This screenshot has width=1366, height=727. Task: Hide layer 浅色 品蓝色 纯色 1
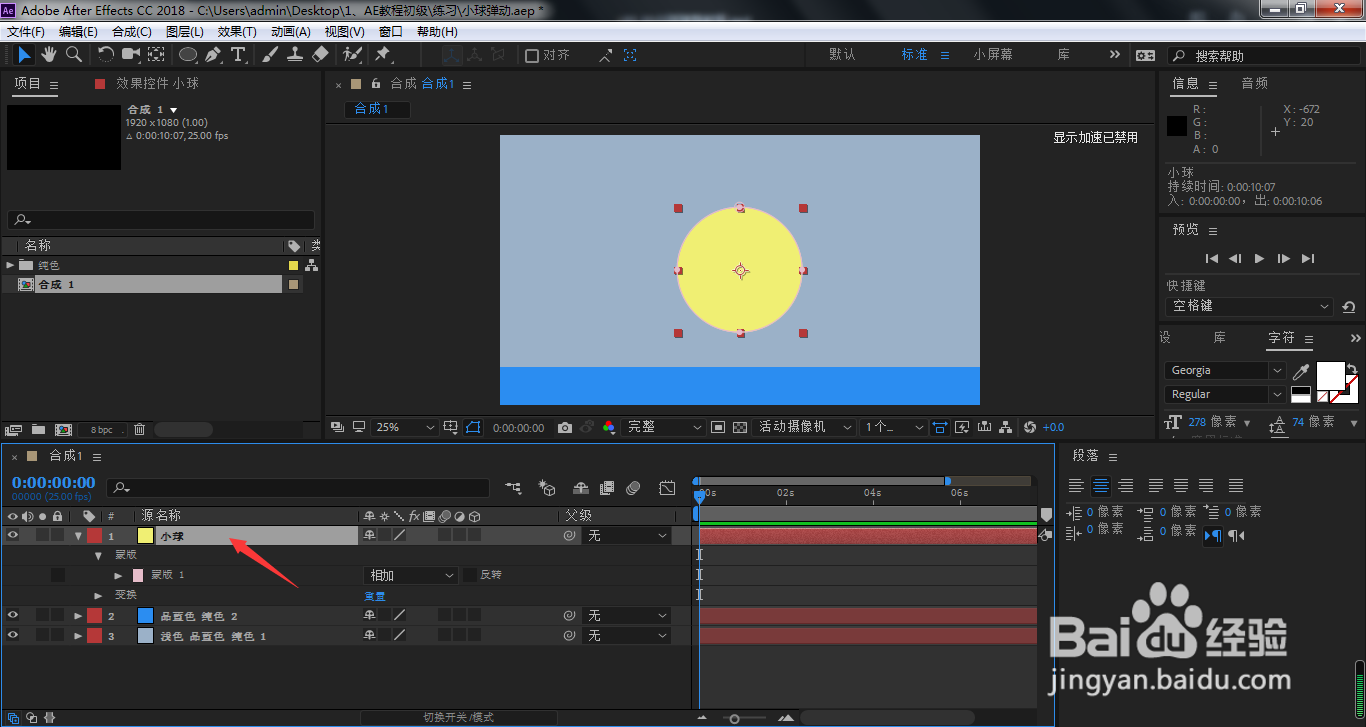tap(13, 635)
